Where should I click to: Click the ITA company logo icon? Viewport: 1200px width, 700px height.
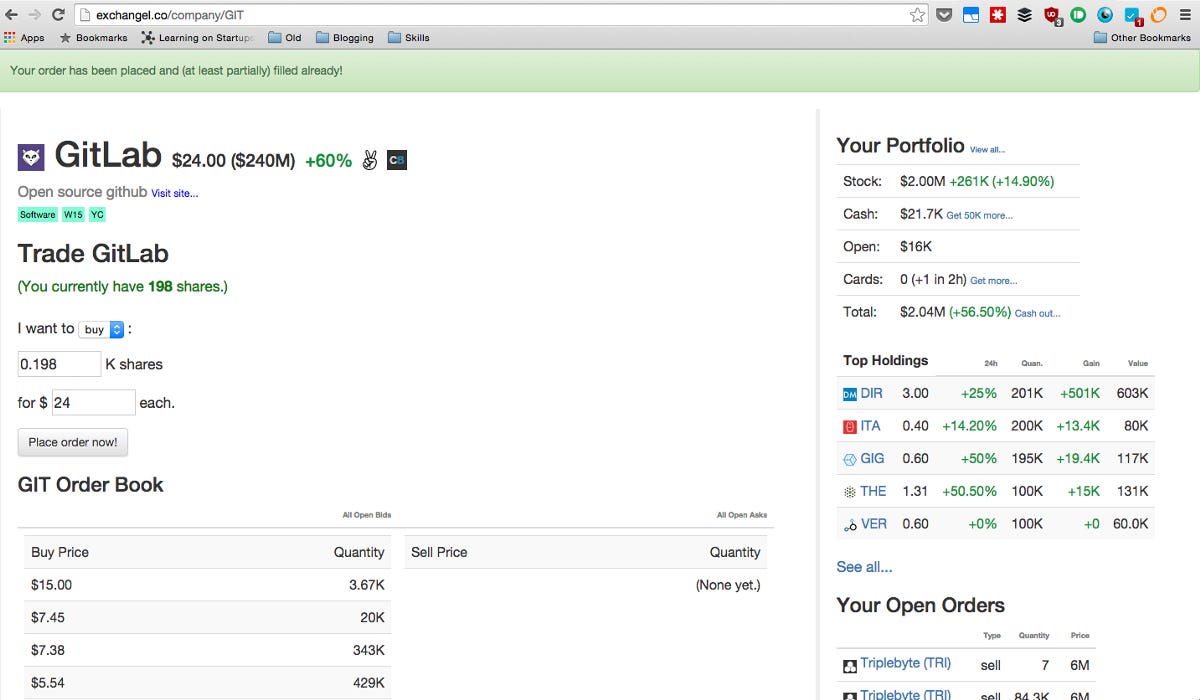tap(850, 427)
